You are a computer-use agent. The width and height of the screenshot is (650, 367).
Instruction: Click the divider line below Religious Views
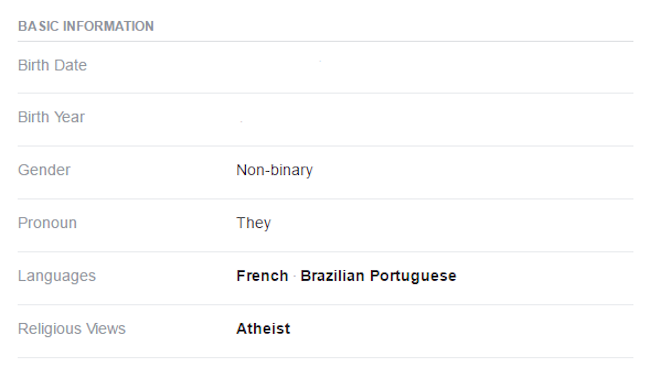click(x=325, y=357)
